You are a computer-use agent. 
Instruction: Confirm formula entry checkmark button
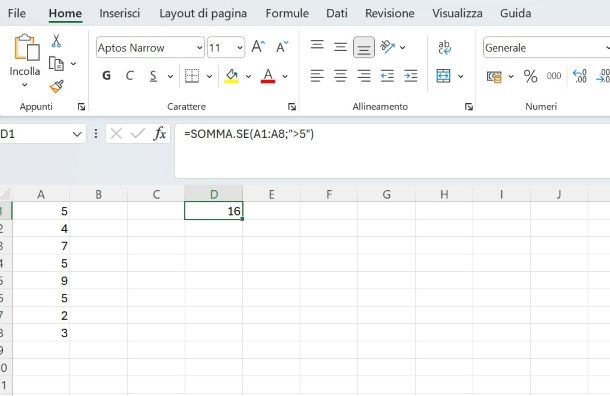(x=137, y=134)
